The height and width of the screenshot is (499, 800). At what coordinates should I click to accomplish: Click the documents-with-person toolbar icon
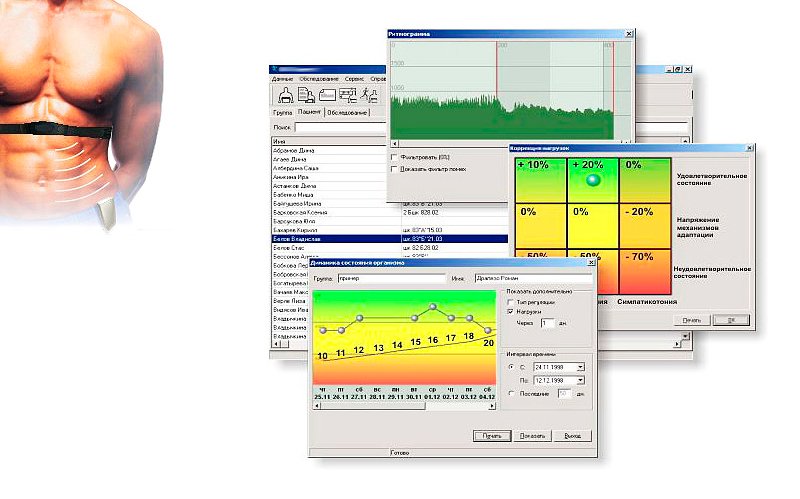tap(306, 95)
